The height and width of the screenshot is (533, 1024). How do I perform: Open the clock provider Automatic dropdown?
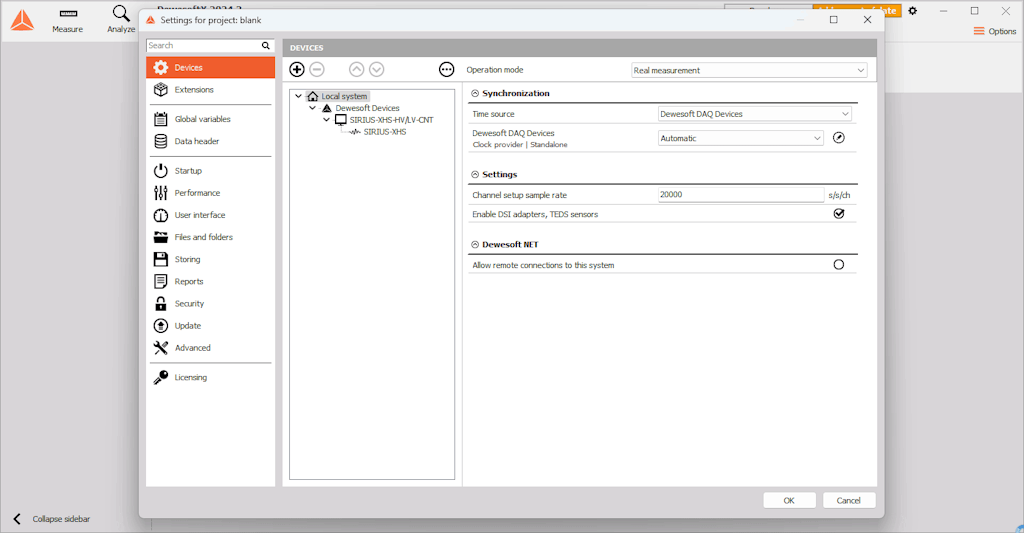tap(741, 138)
